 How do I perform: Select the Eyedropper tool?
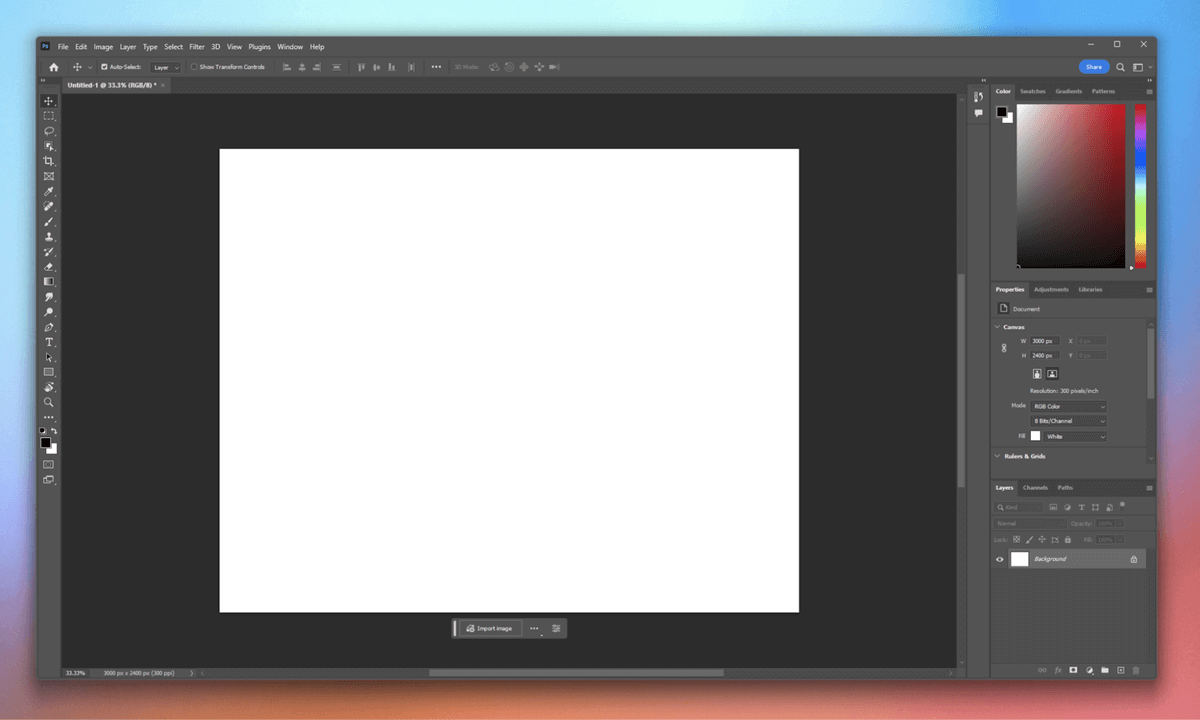[x=48, y=191]
